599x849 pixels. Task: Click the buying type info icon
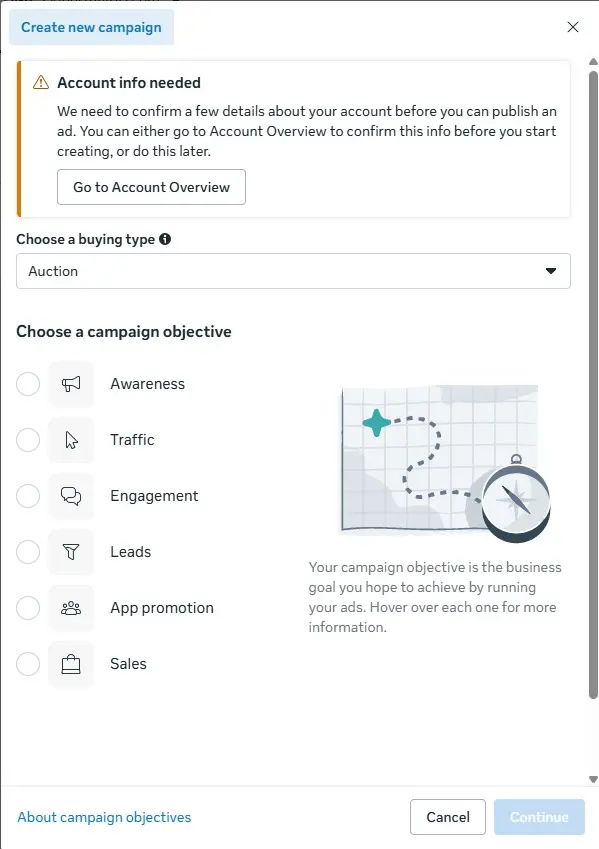[166, 239]
